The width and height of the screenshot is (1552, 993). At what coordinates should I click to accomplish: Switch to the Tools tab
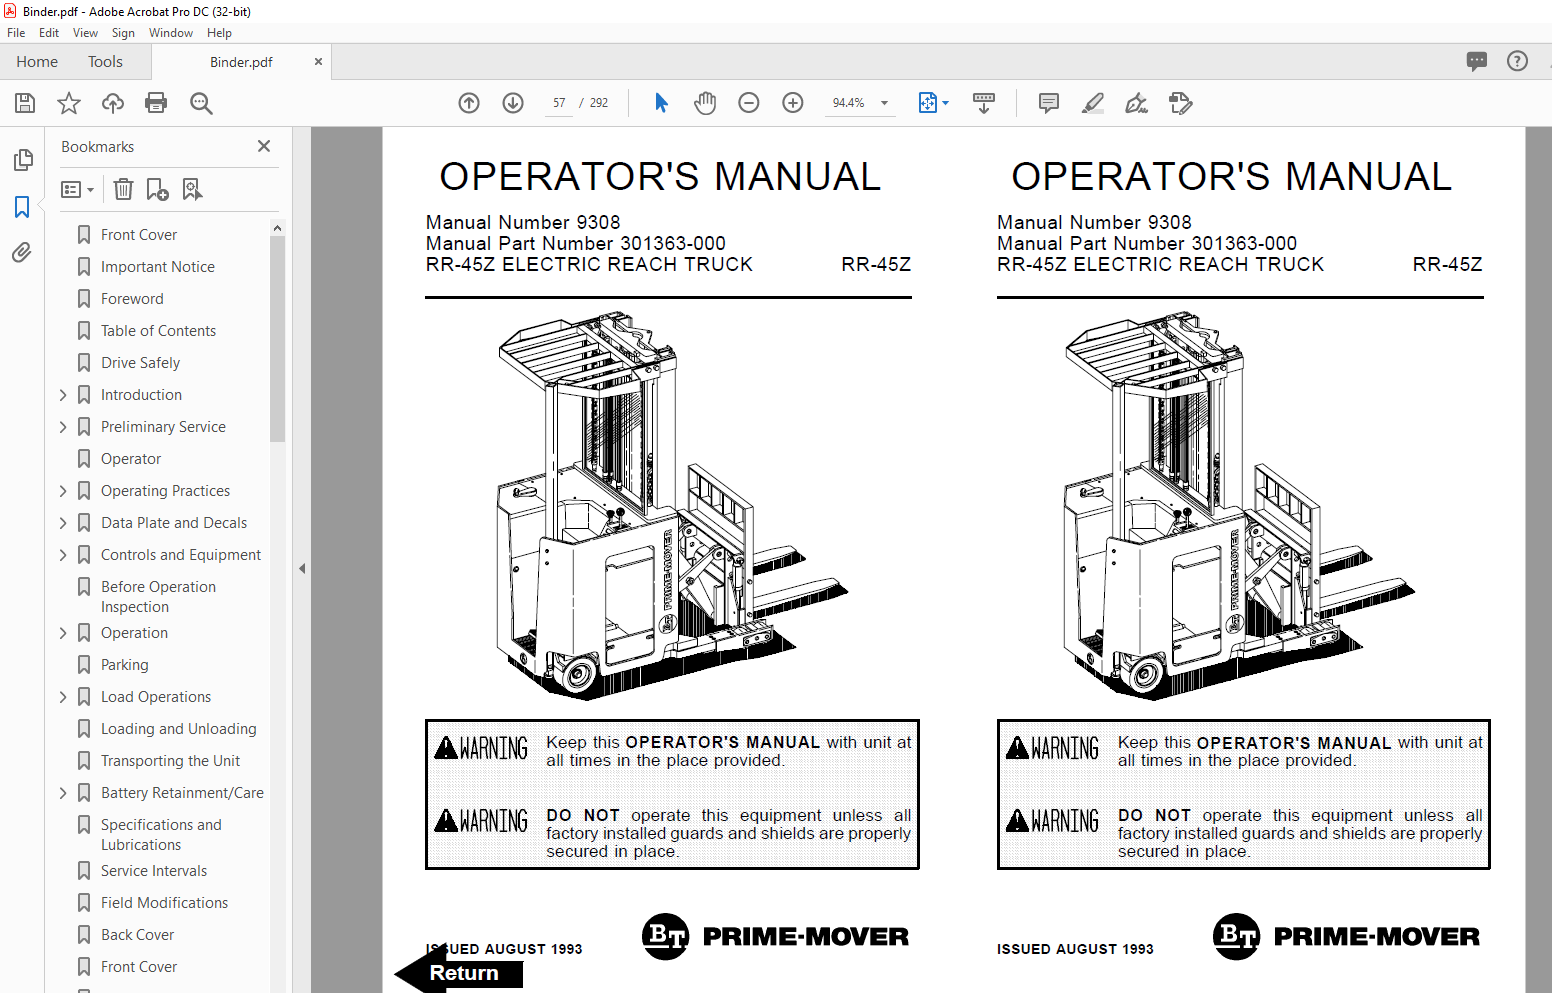[x=105, y=62]
